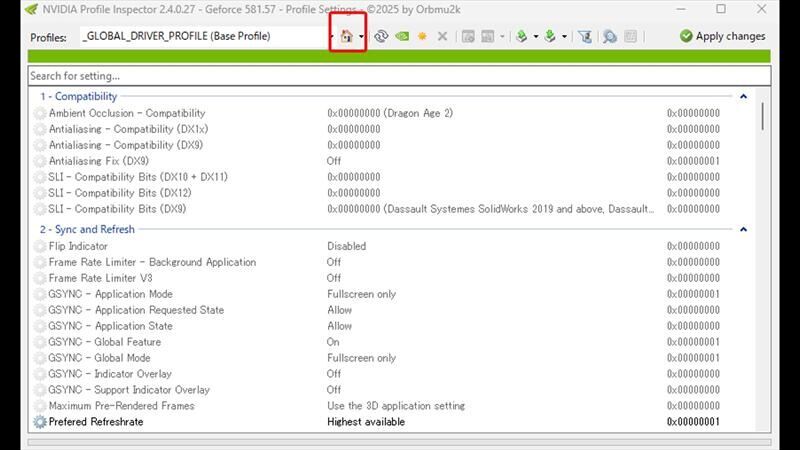The height and width of the screenshot is (450, 800).
Task: Open the Profiles combo box
Action: click(207, 36)
